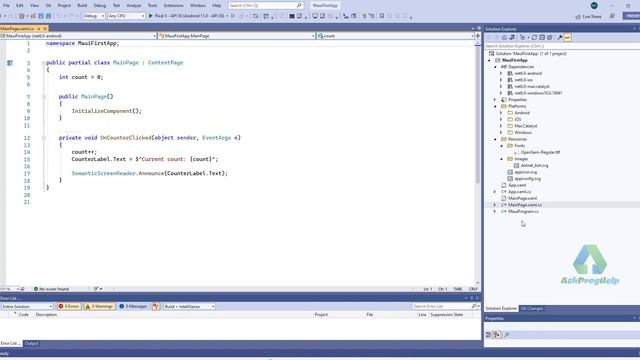Open Properties via wrench icon in Solution Explorer
Image resolution: width=640 pixels, height=360 pixels.
560,38
